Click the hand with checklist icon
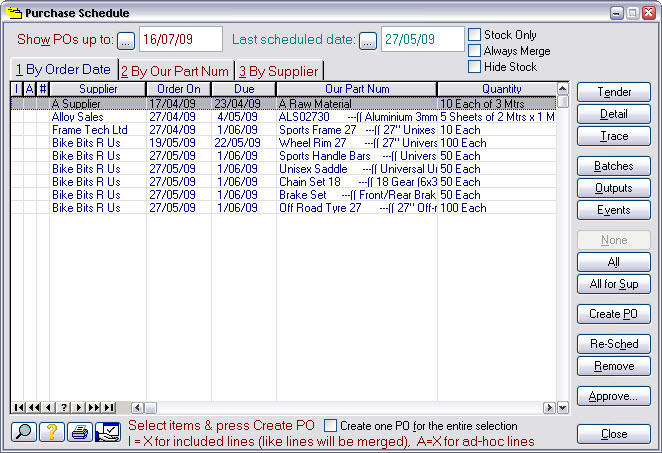Screen dimensions: 662x453 107,433
